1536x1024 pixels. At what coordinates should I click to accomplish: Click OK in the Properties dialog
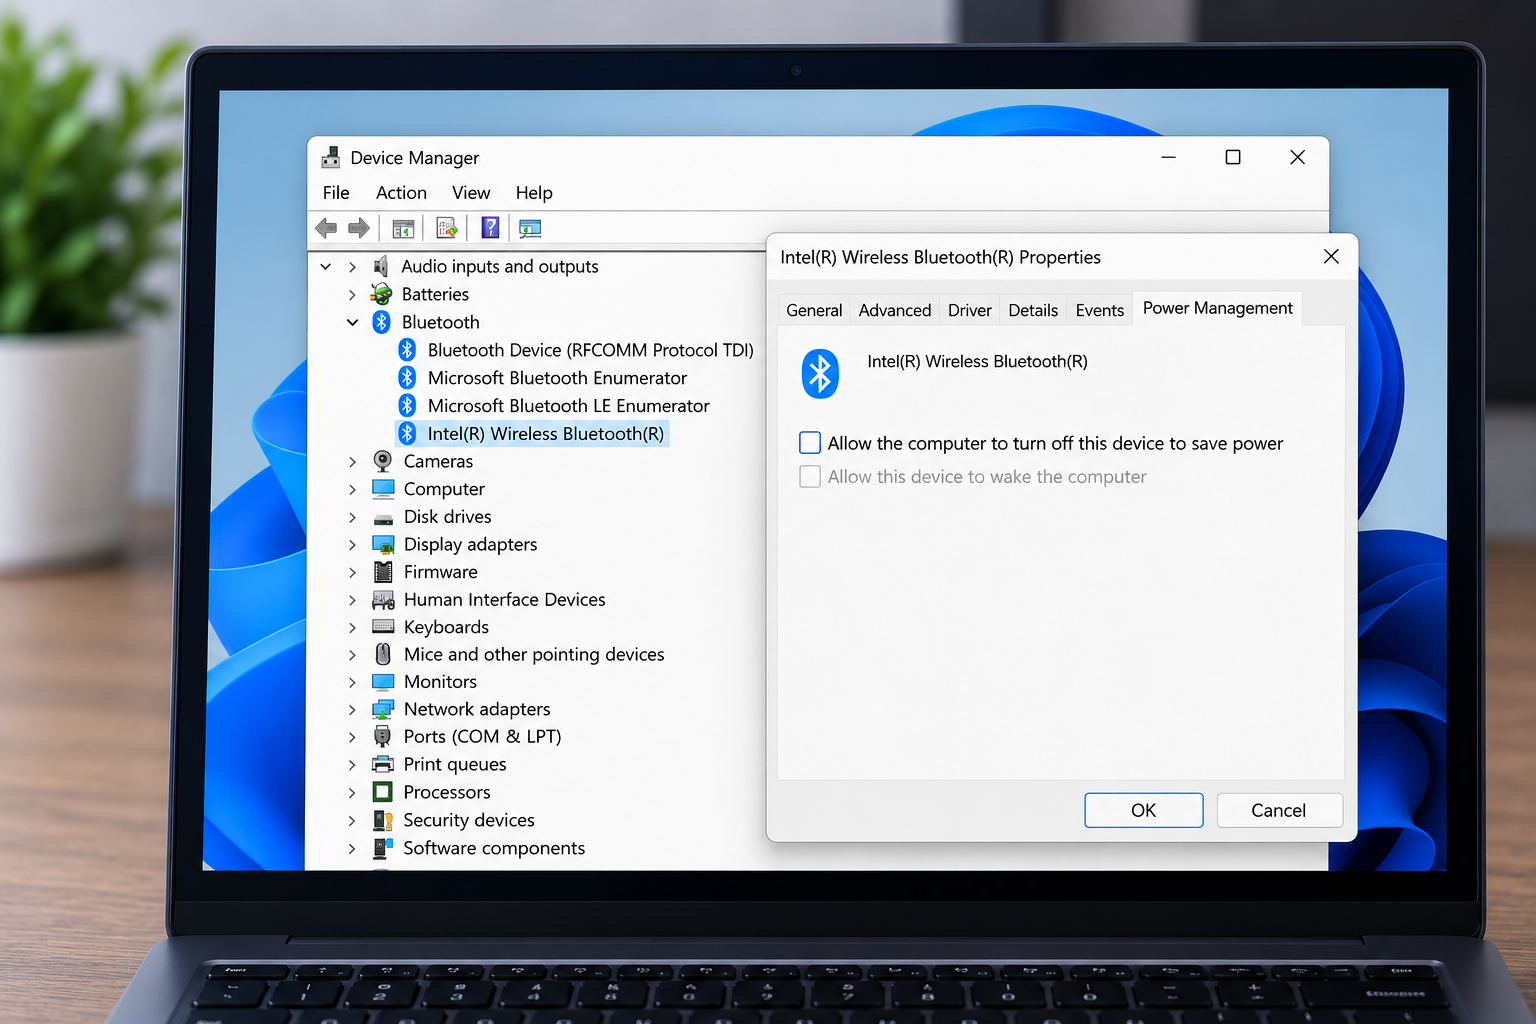tap(1144, 810)
